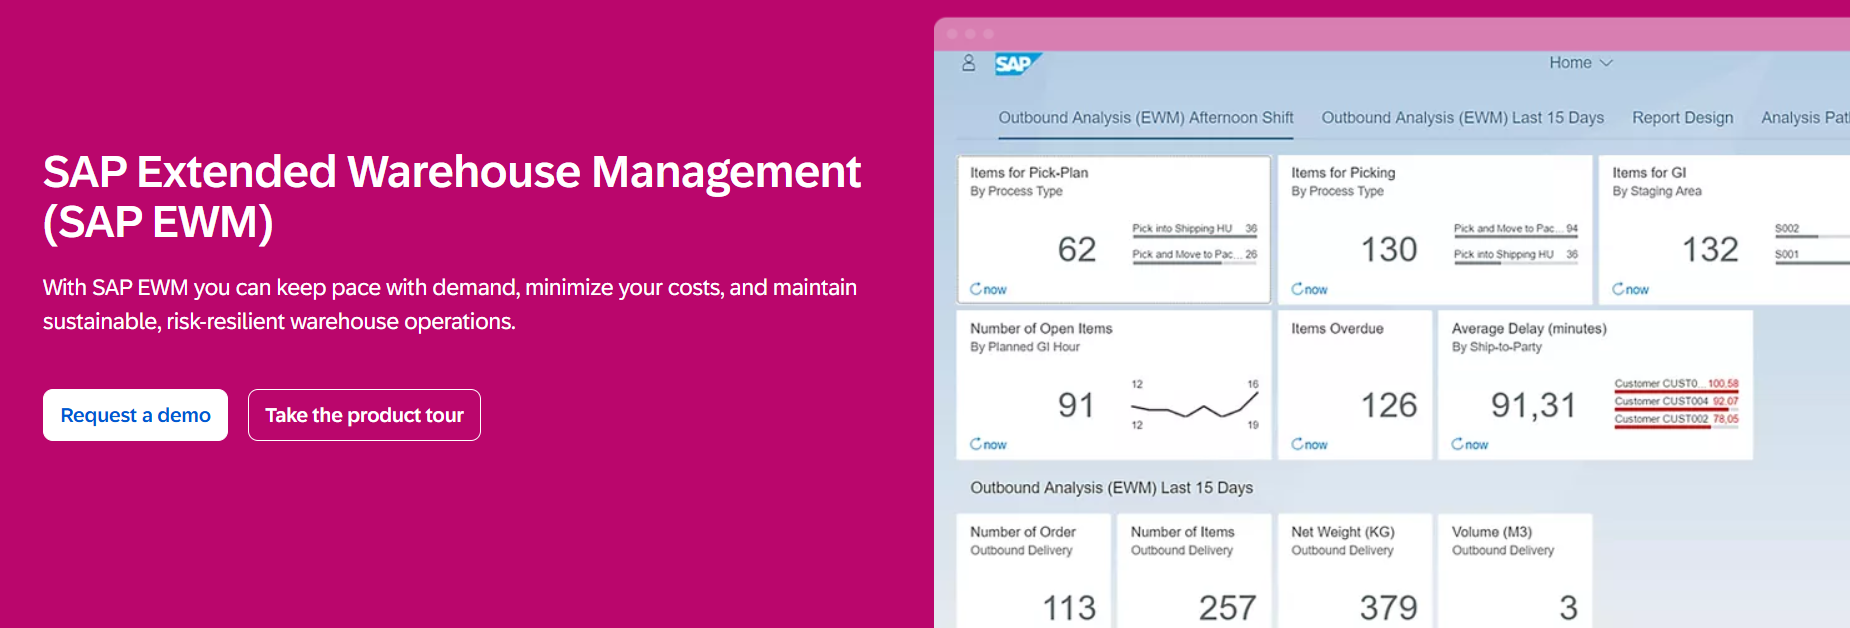
Task: Refresh the Items Overdue tile
Action: click(1309, 444)
